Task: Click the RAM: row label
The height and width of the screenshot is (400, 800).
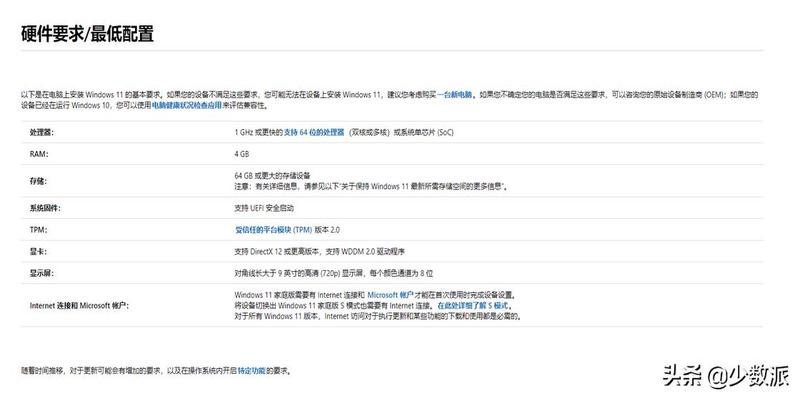Action: coord(39,154)
